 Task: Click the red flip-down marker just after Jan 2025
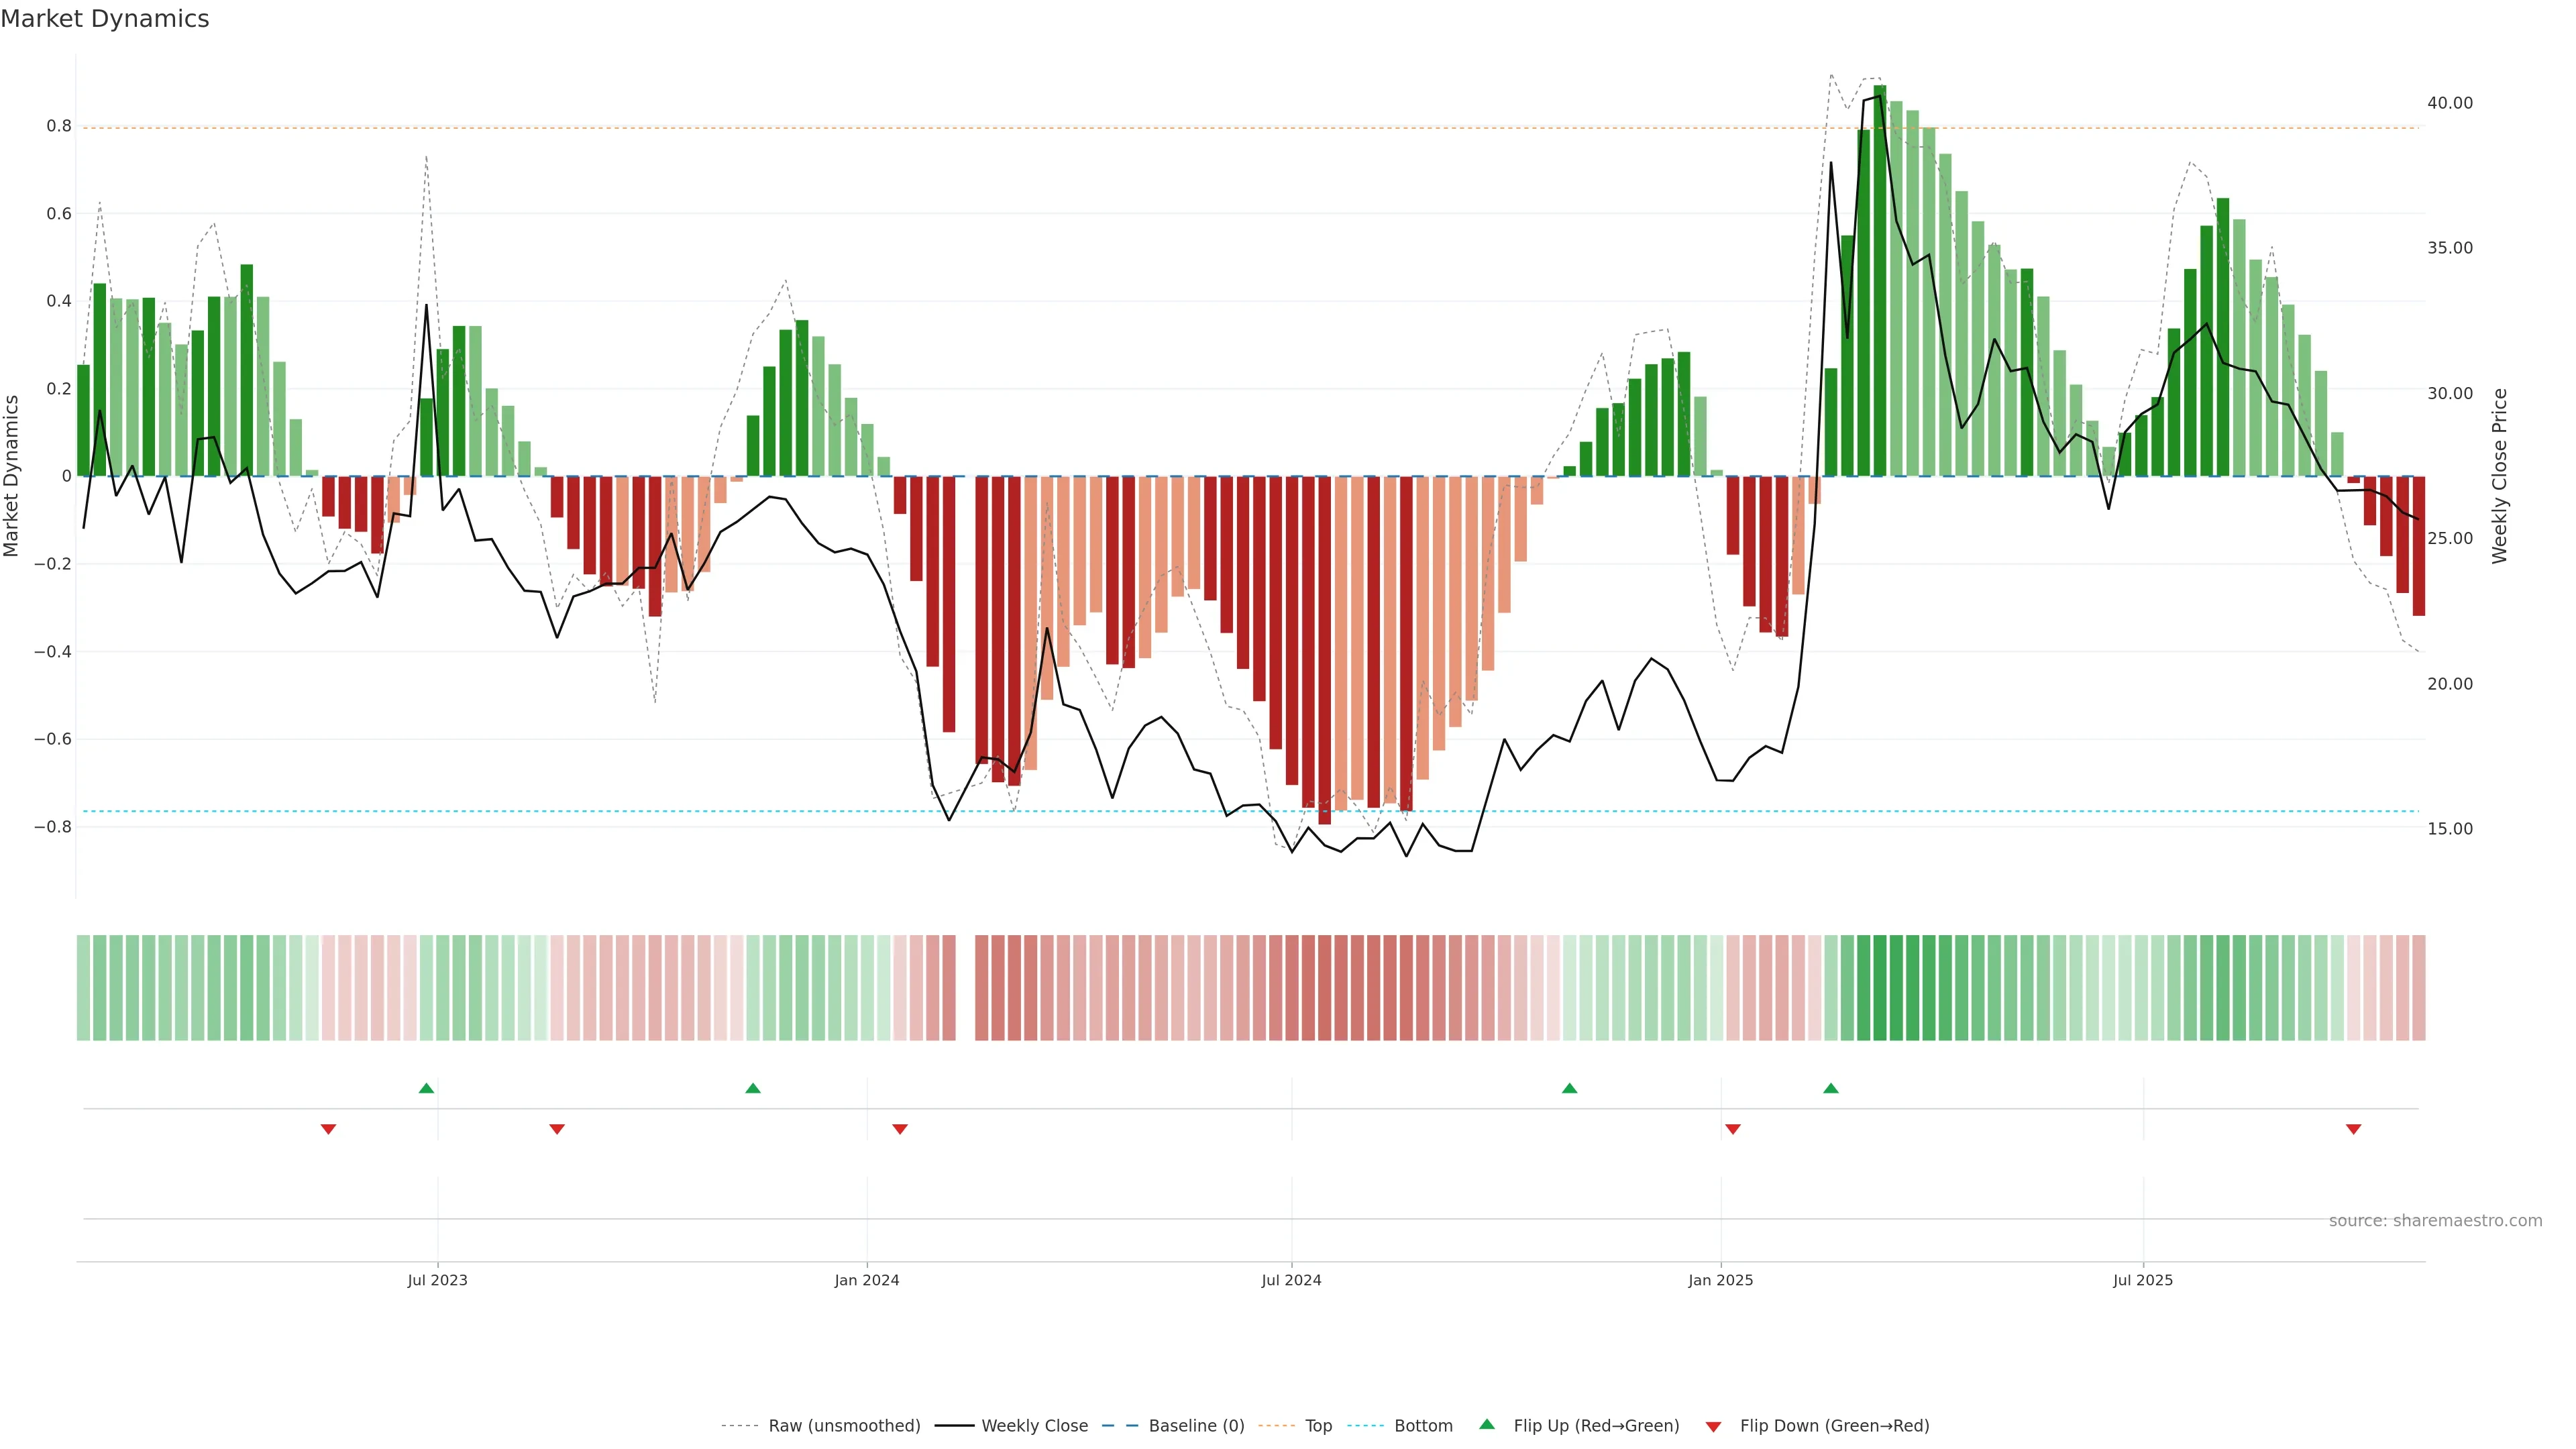coord(1733,1129)
